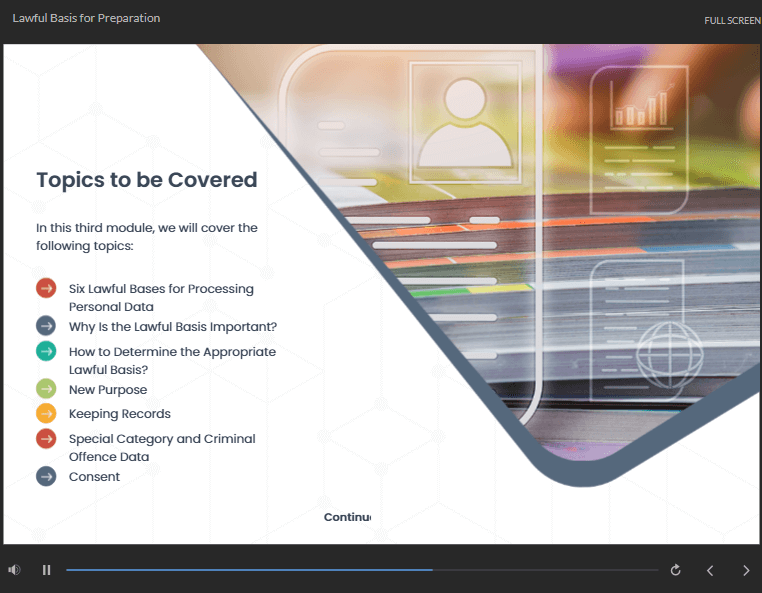Select the New Purpose topic text

pos(108,390)
